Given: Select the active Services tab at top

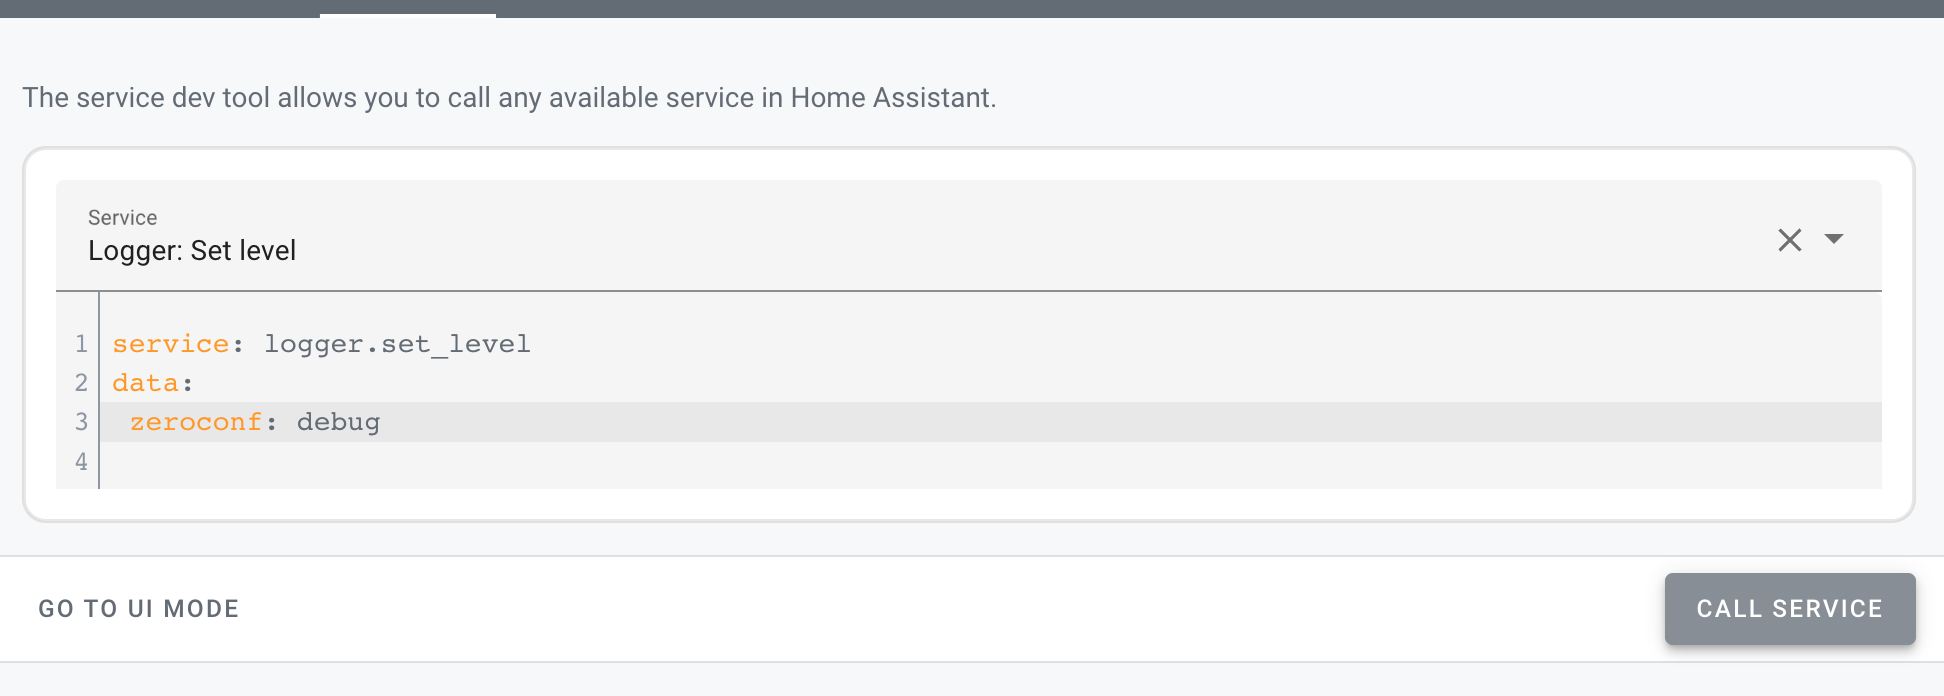Looking at the screenshot, I should (407, 10).
